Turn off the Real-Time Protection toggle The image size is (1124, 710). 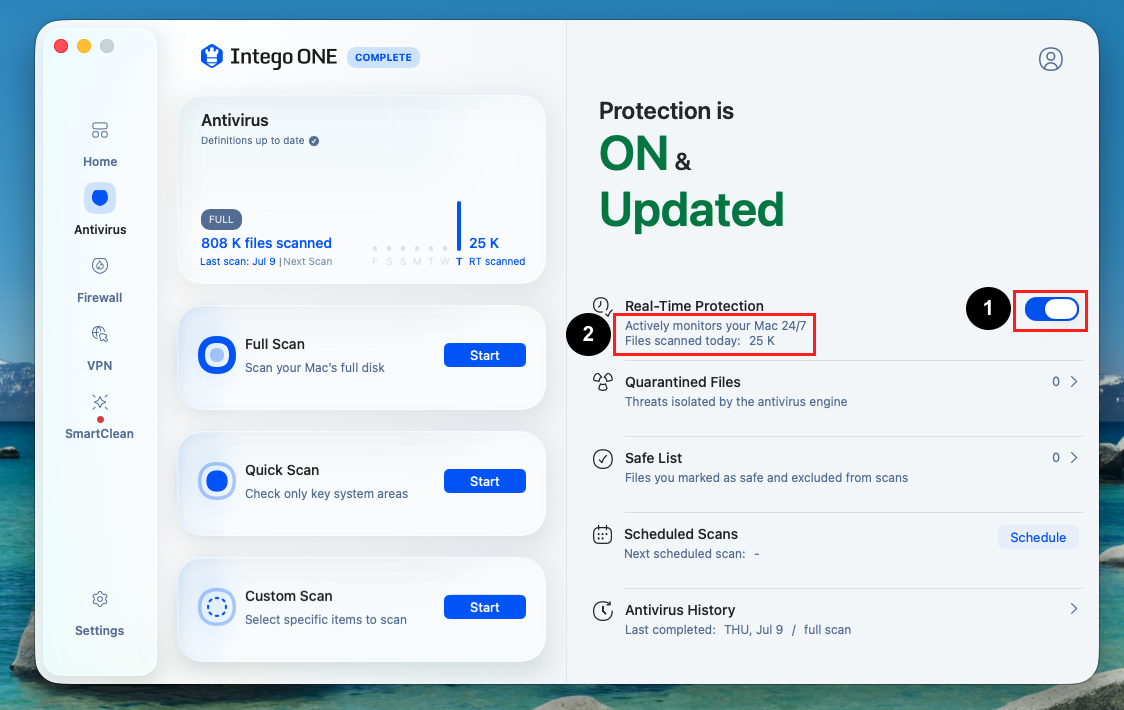pos(1052,309)
